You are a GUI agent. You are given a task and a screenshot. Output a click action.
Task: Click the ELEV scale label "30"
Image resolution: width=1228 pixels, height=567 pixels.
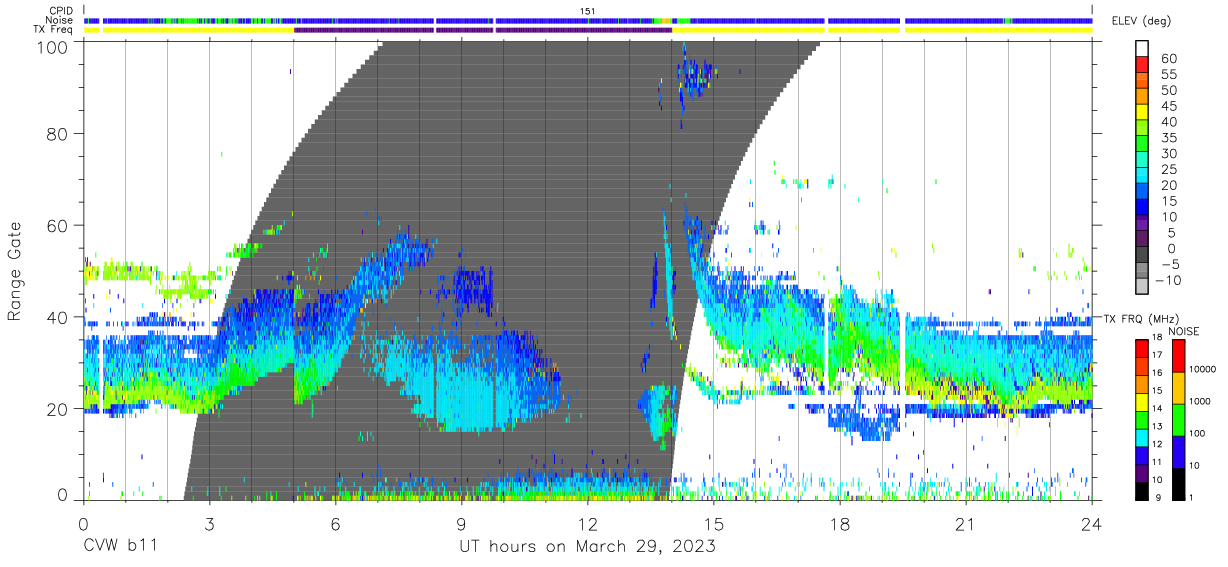1168,154
